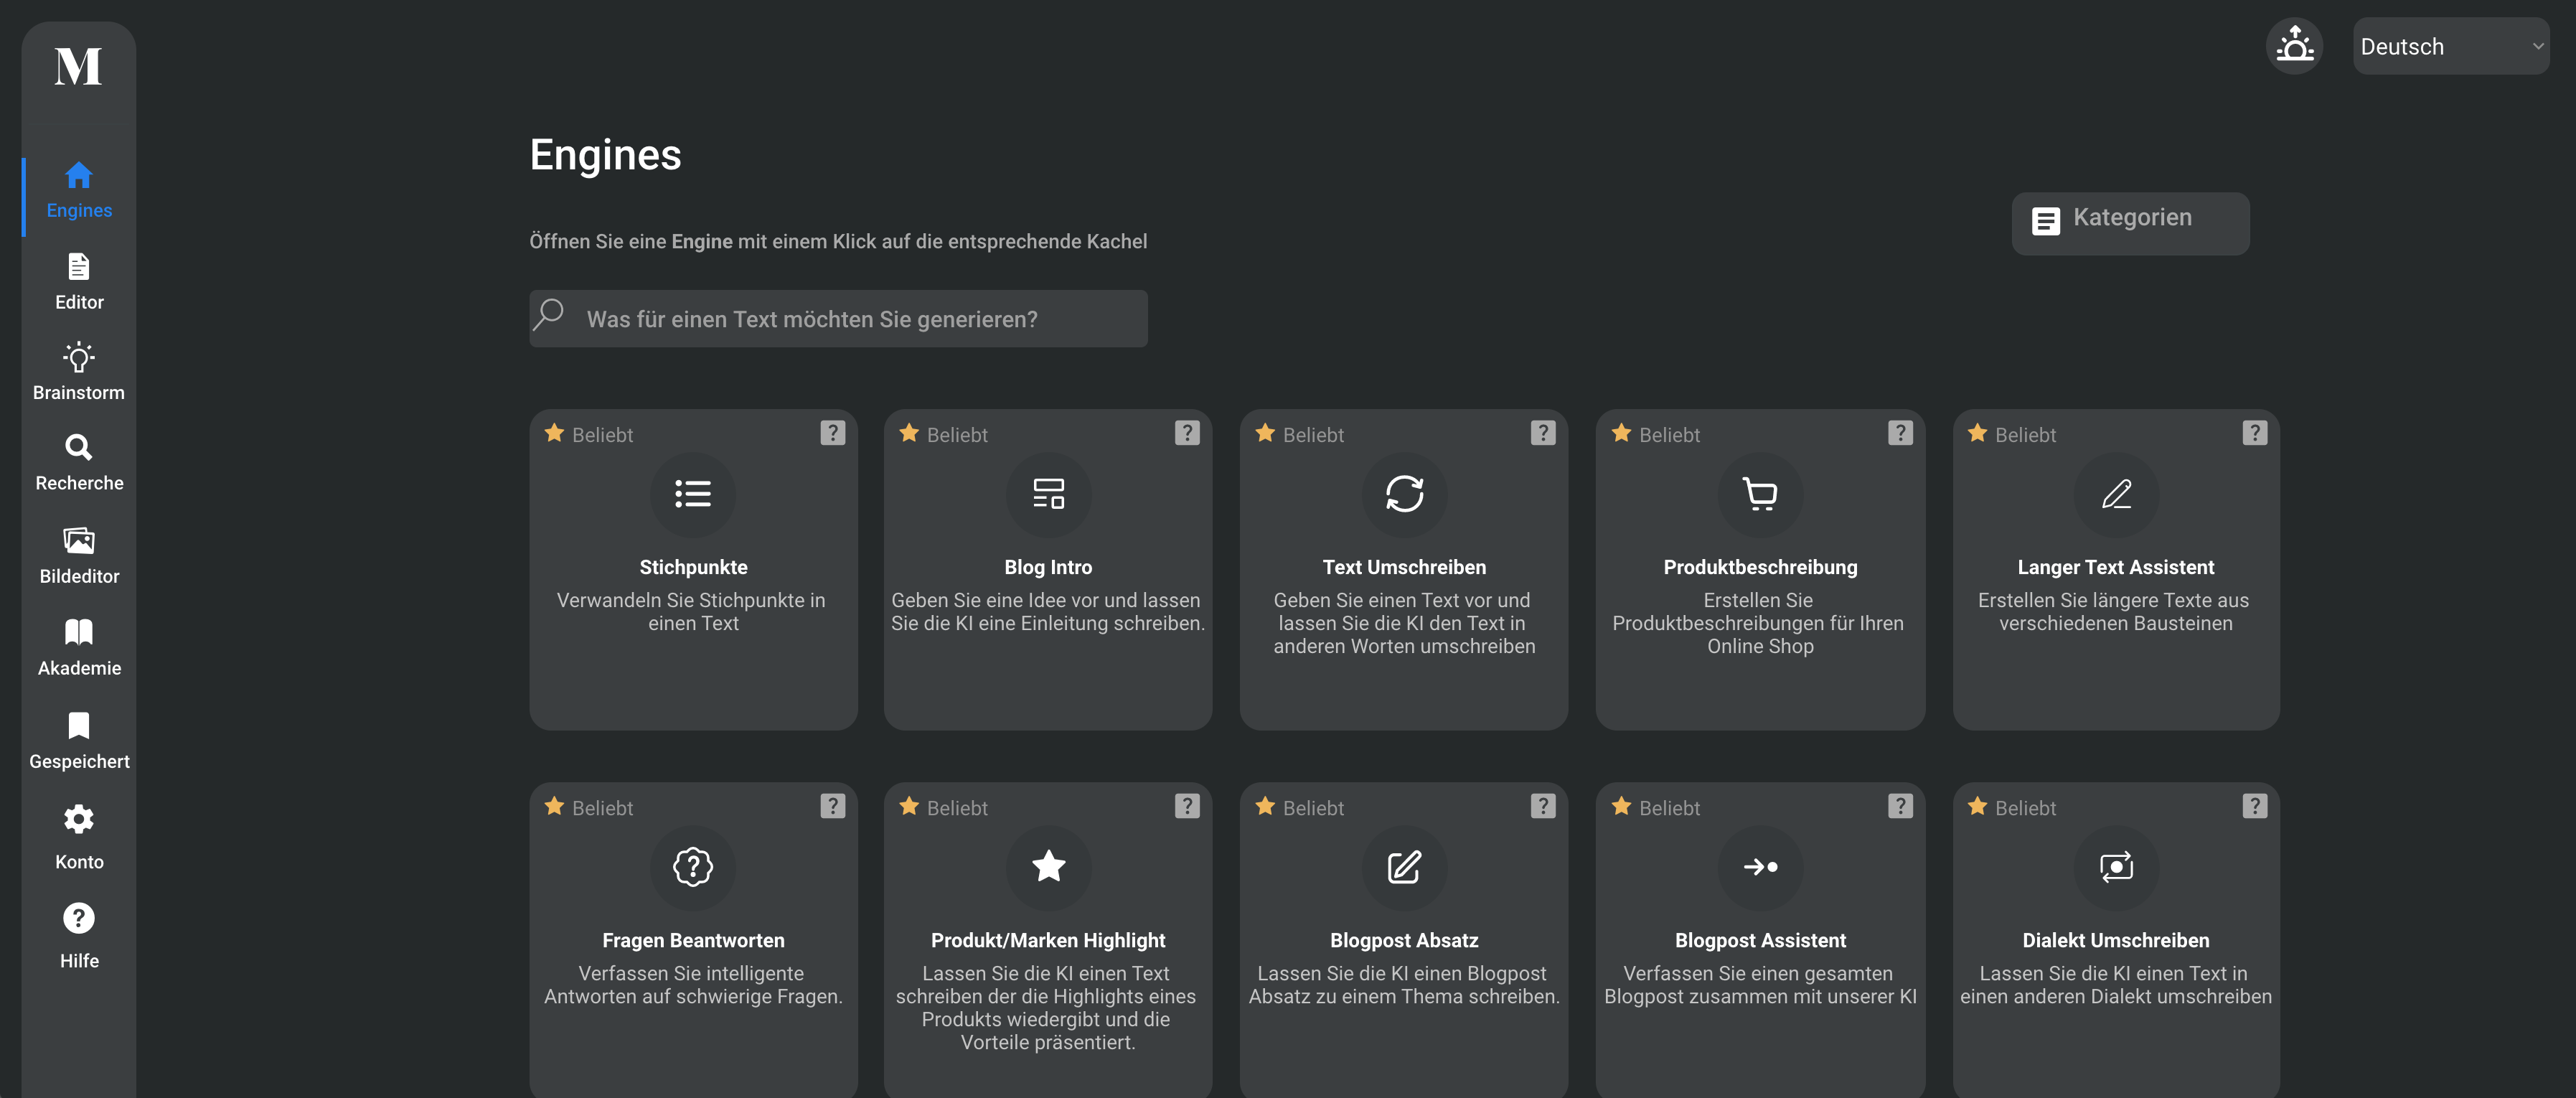Go to Recherche in sidebar
This screenshot has width=2576, height=1098.
click(79, 463)
